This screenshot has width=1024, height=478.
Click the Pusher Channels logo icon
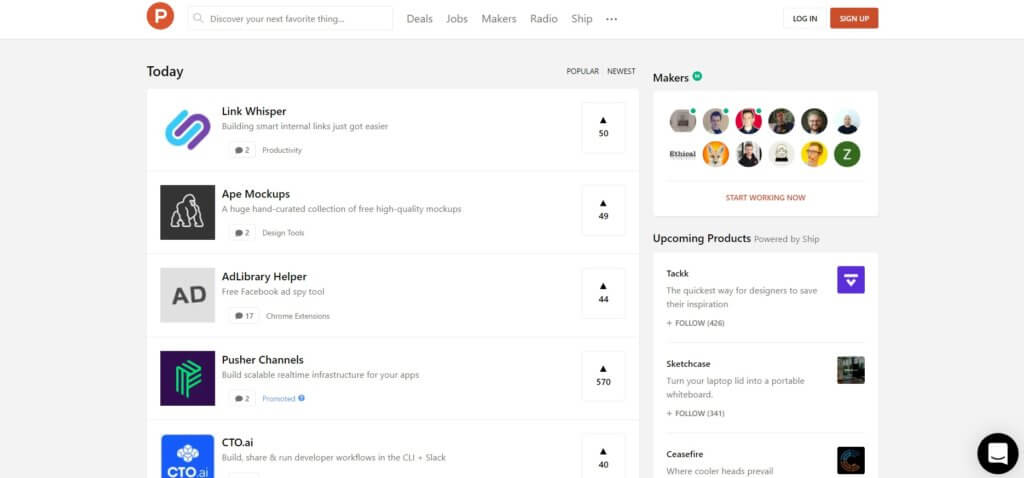(x=187, y=378)
